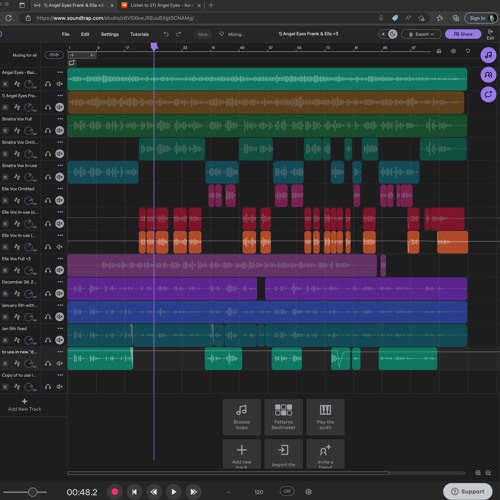Click the undo arrow icon

[x=166, y=34]
